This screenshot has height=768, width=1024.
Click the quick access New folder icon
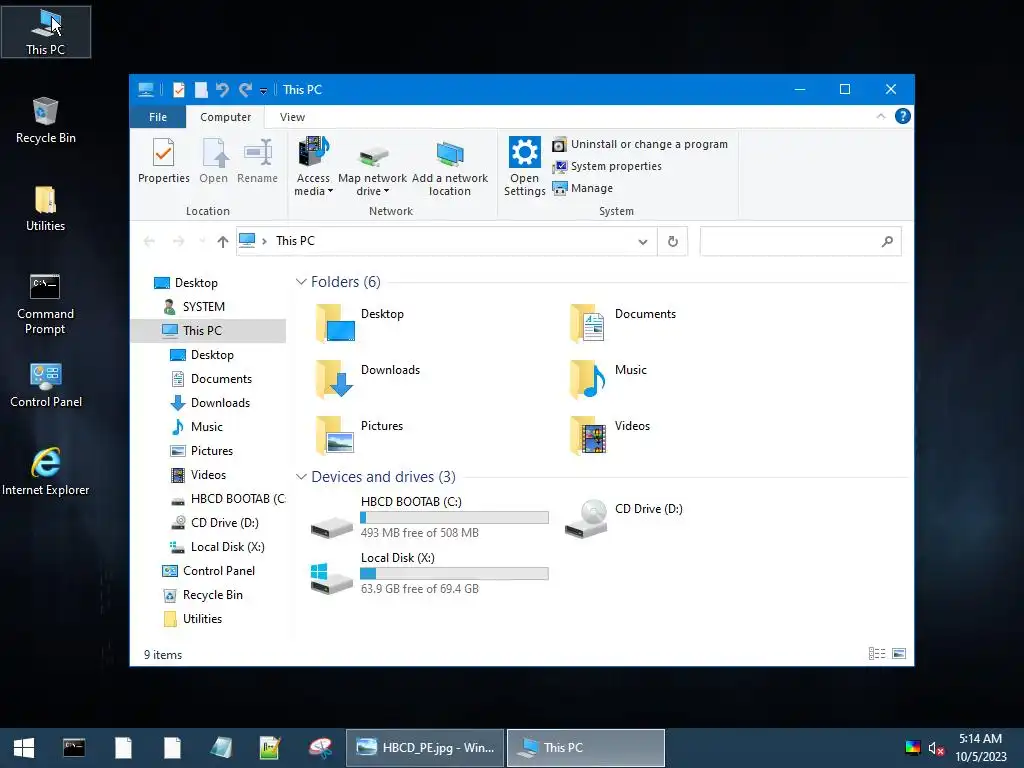click(x=201, y=89)
